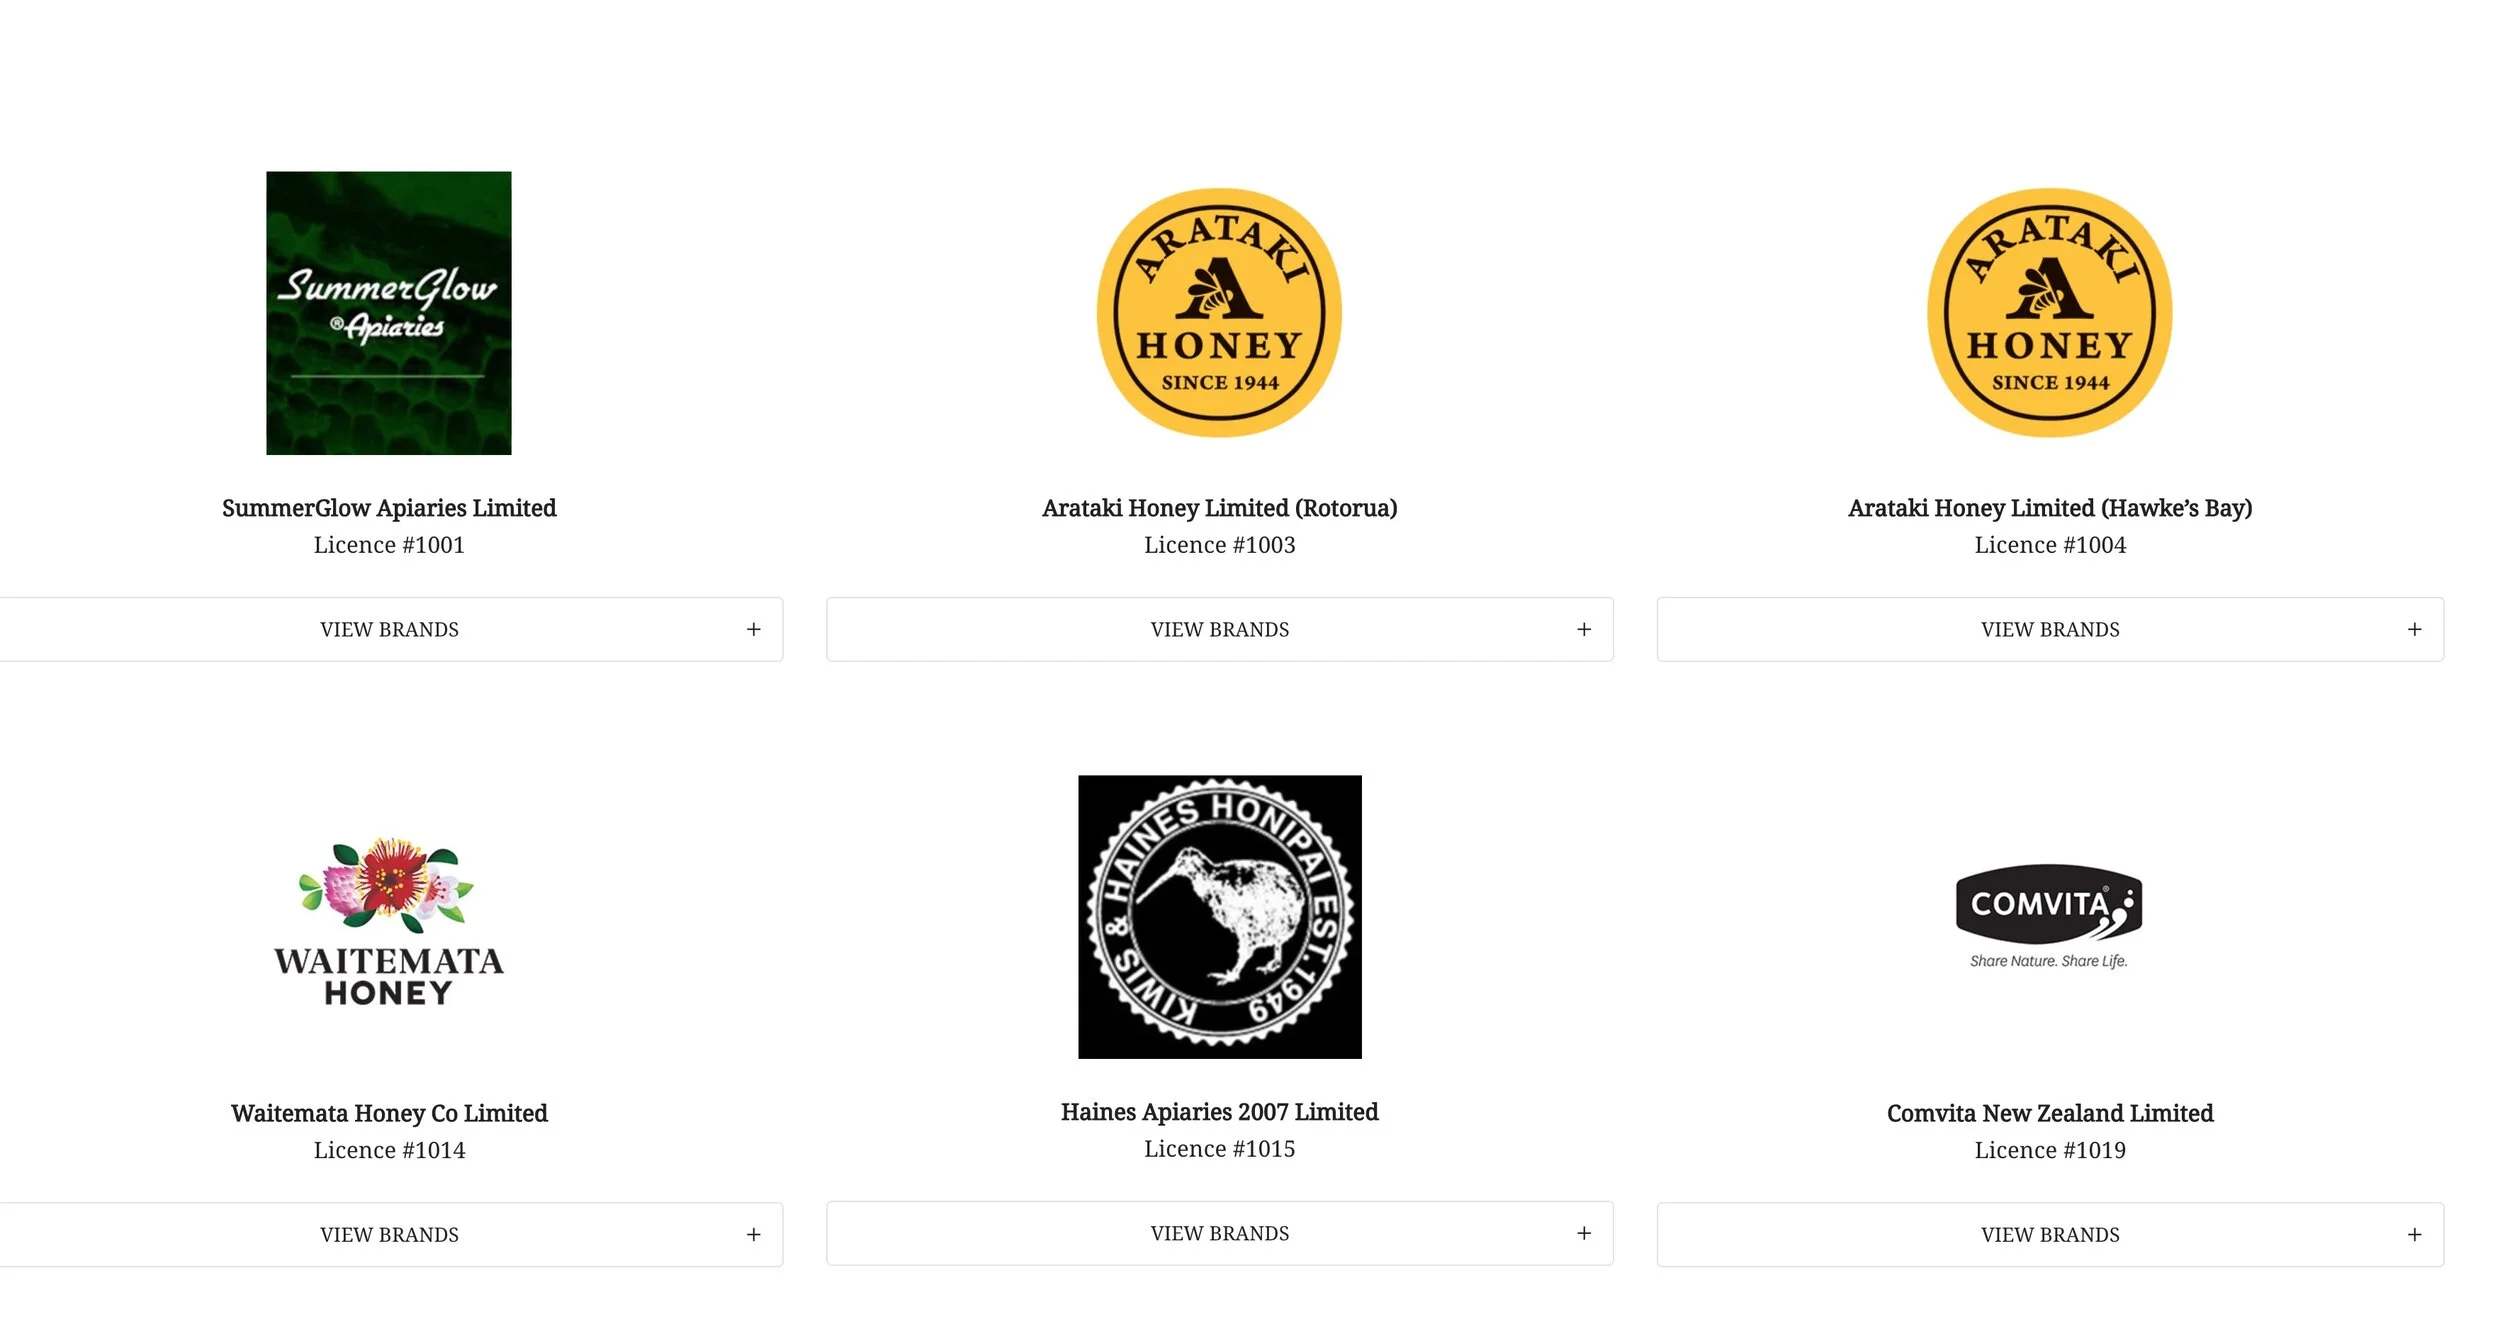Click plus icon in Comvita View Brands bar

(2414, 1235)
